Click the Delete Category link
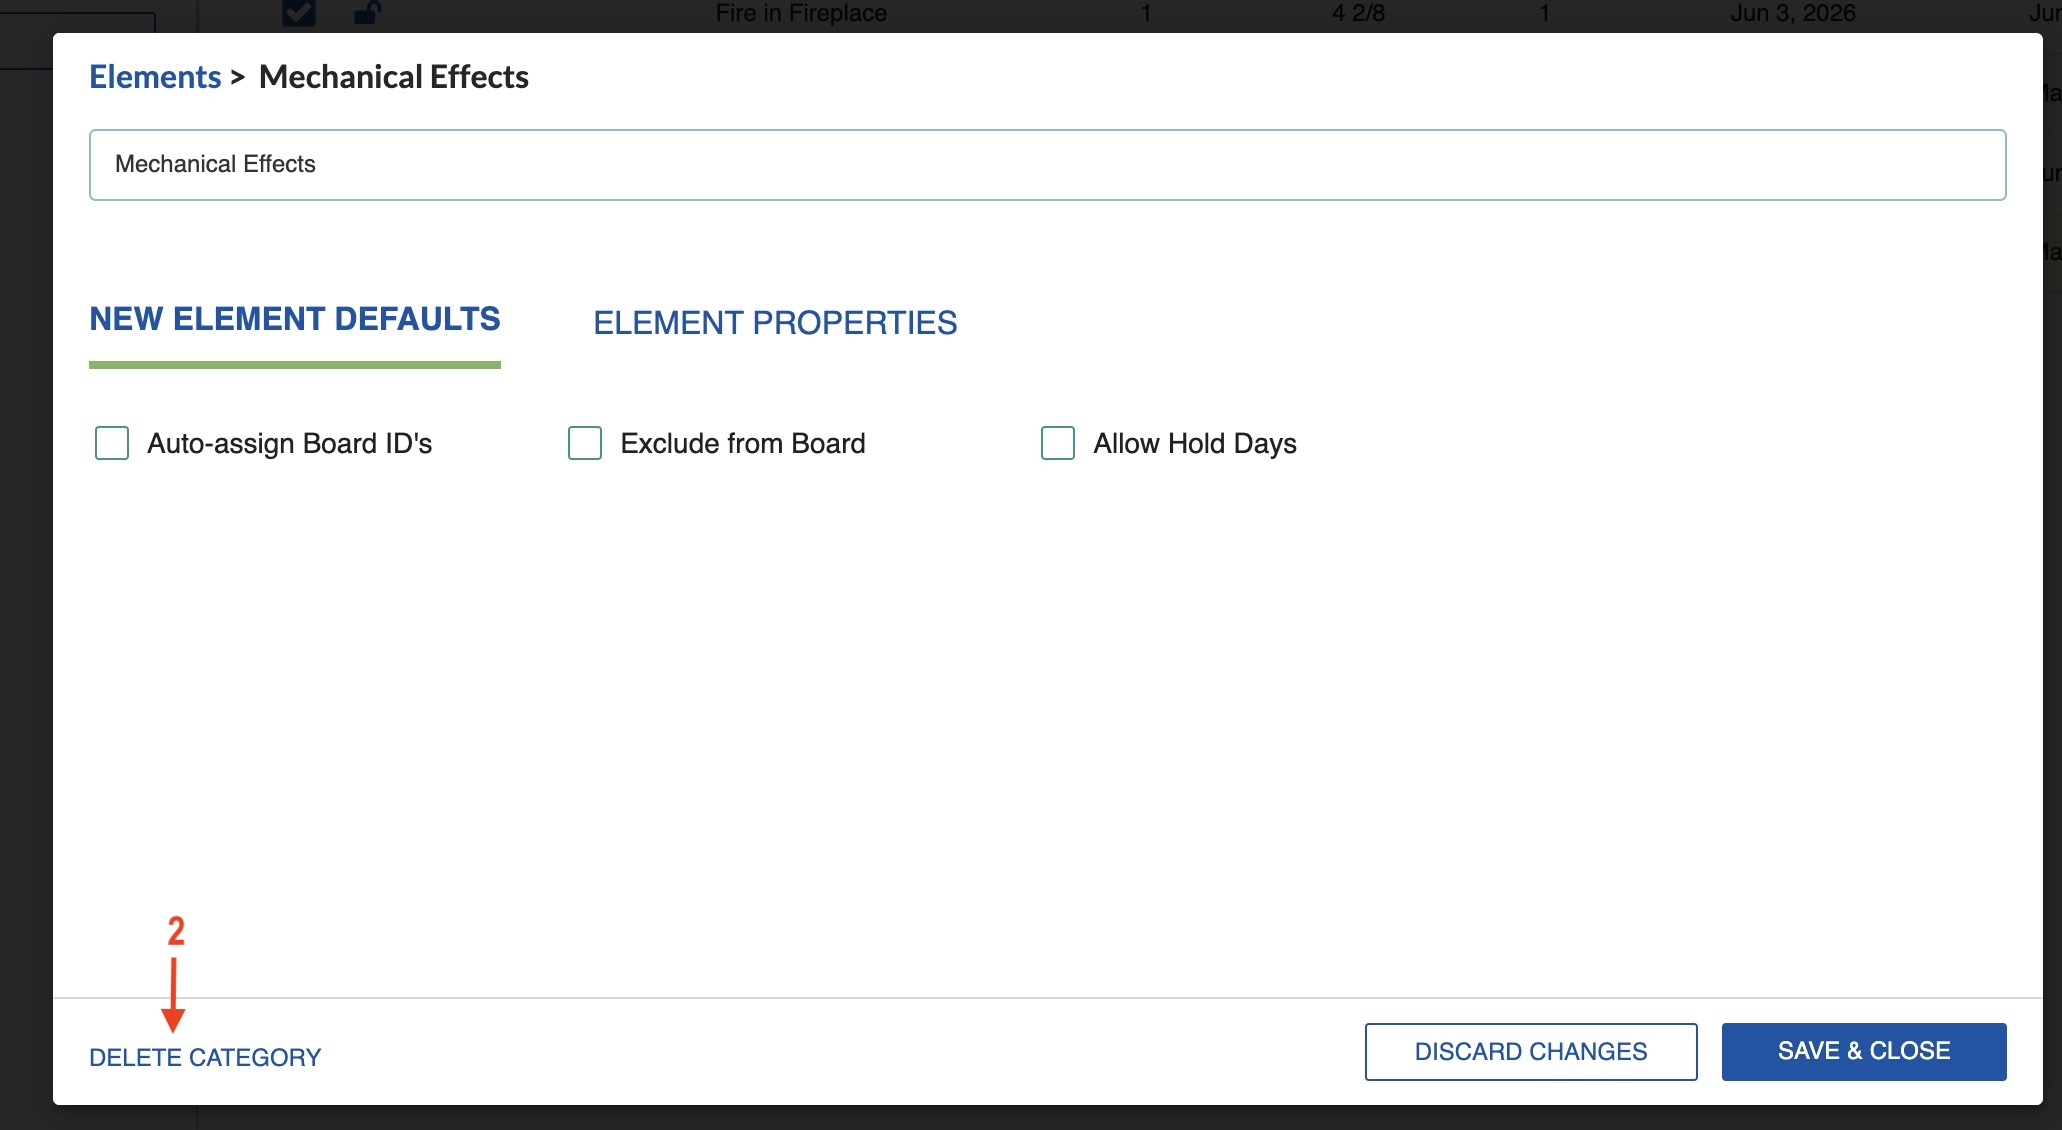The height and width of the screenshot is (1130, 2062). [x=205, y=1057]
